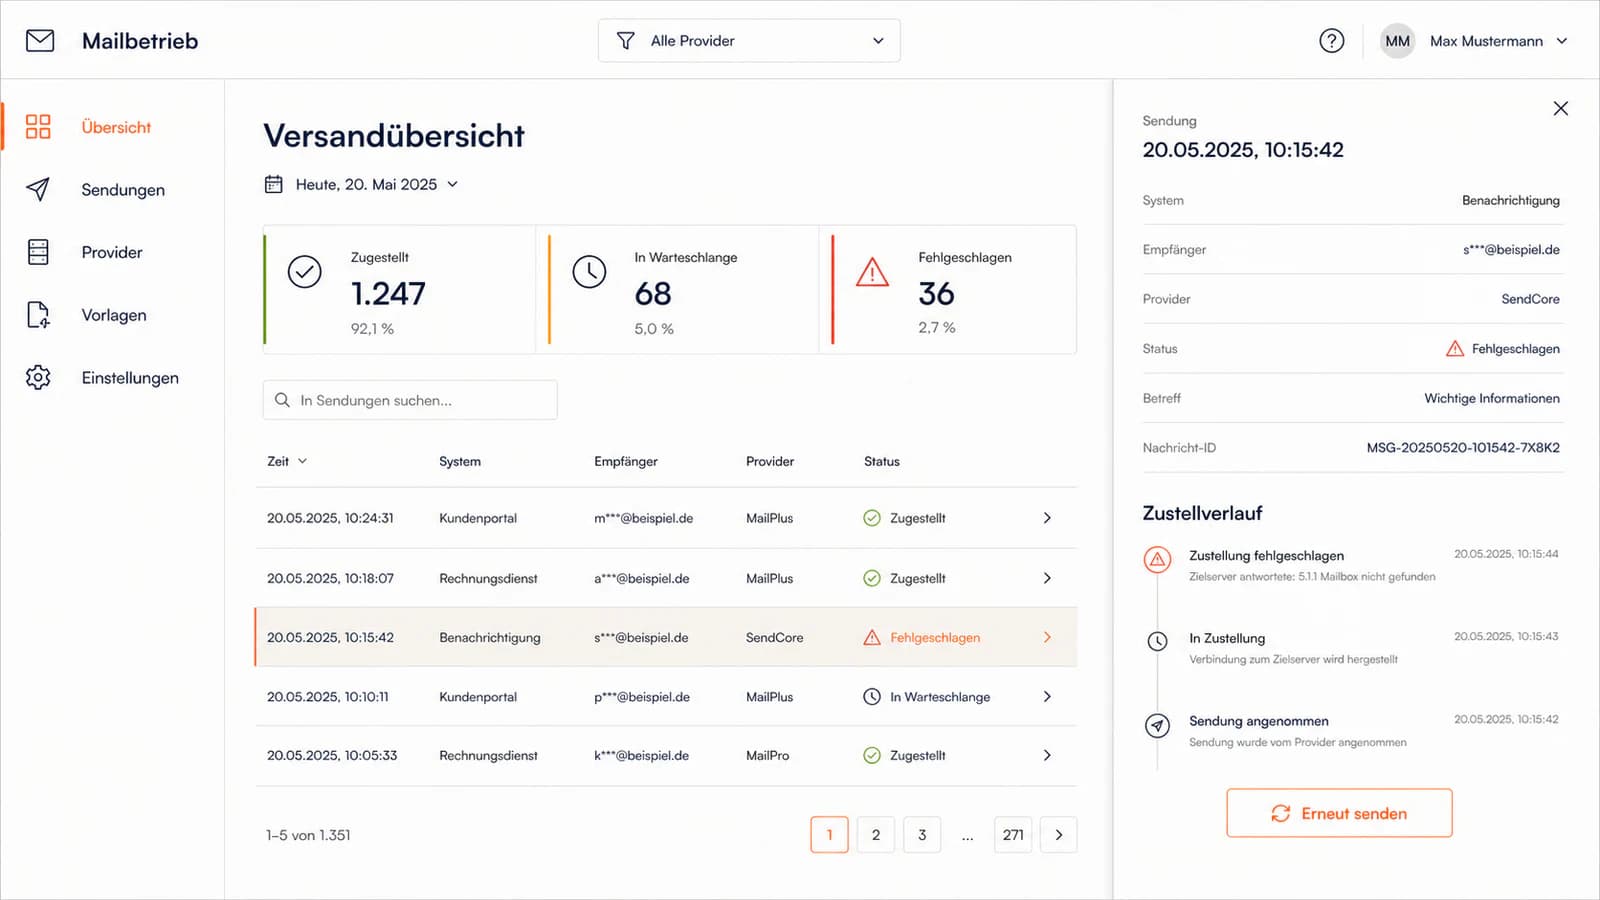Open Einstellungen in the sidebar

(x=112, y=377)
